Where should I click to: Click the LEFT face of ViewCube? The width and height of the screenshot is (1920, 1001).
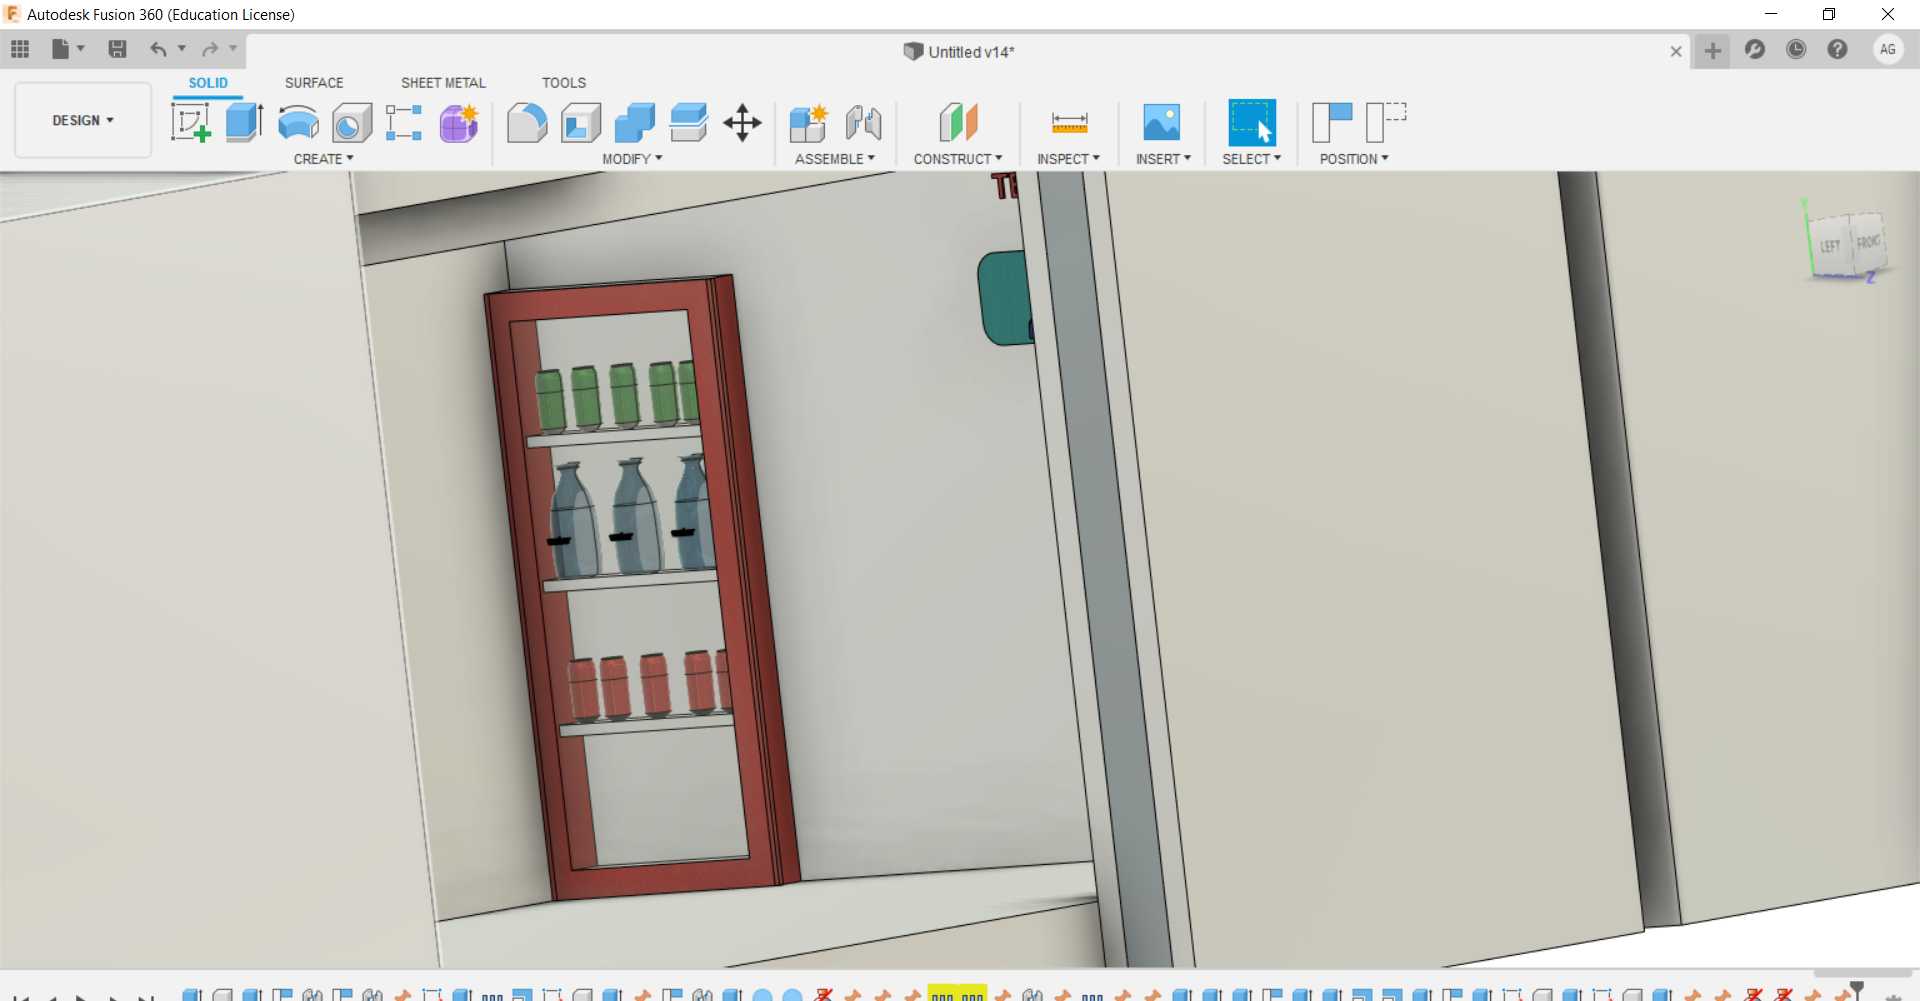click(1830, 246)
